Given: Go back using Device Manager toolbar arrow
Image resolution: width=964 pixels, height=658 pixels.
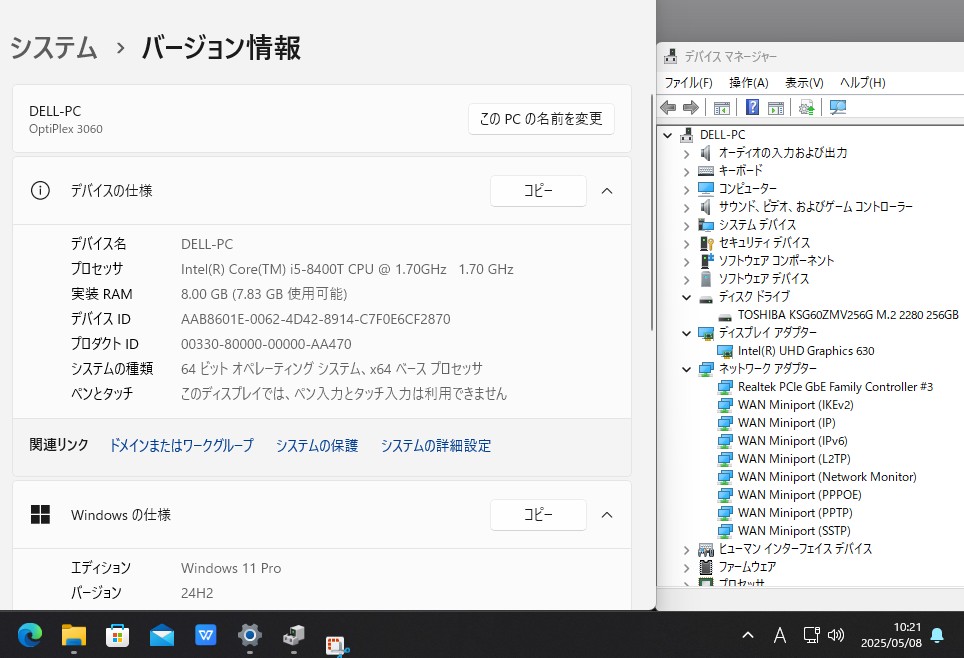Looking at the screenshot, I should tap(668, 108).
